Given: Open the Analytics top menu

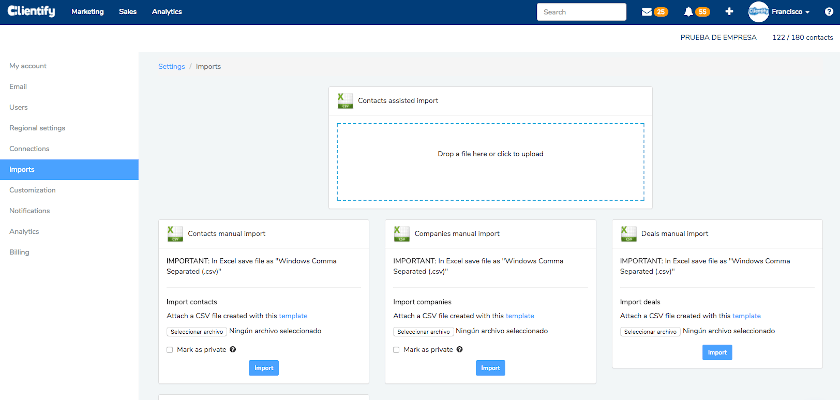Looking at the screenshot, I should (167, 12).
